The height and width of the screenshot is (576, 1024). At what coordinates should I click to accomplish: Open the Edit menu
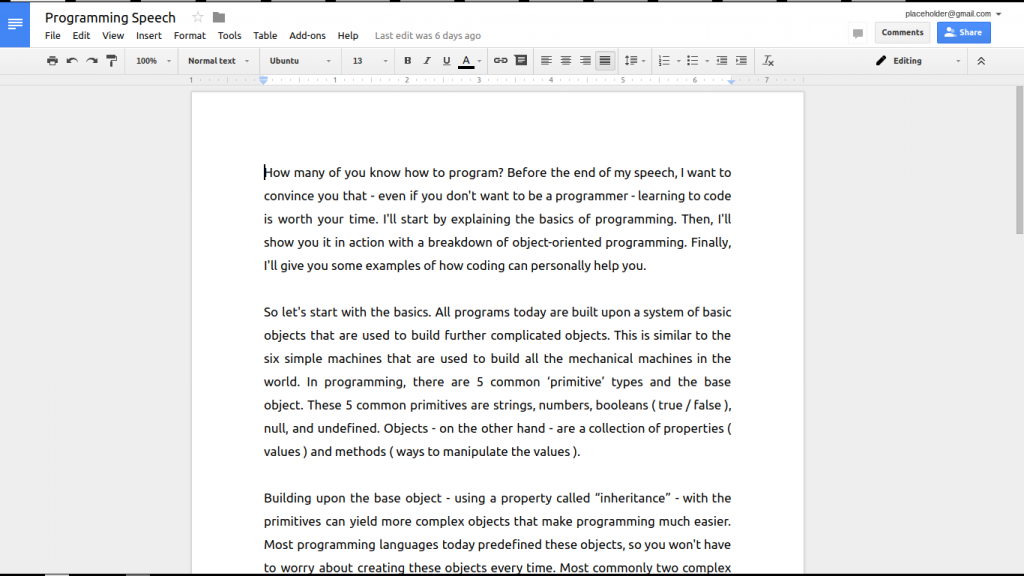coord(81,36)
